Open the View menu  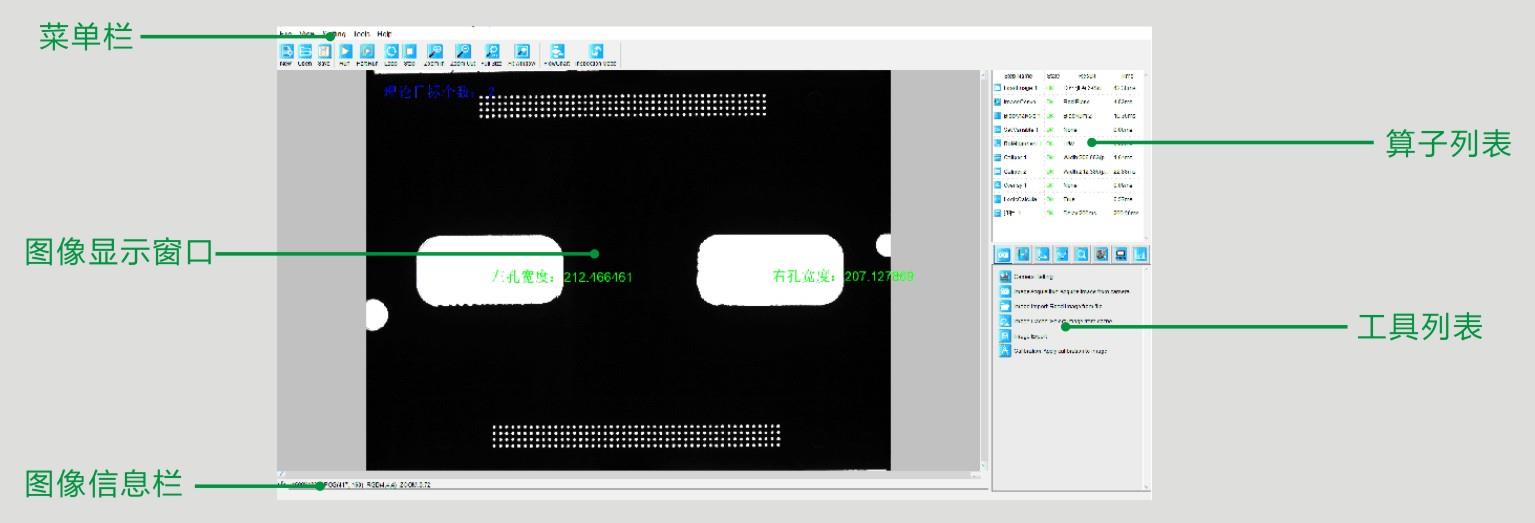pyautogui.click(x=307, y=34)
